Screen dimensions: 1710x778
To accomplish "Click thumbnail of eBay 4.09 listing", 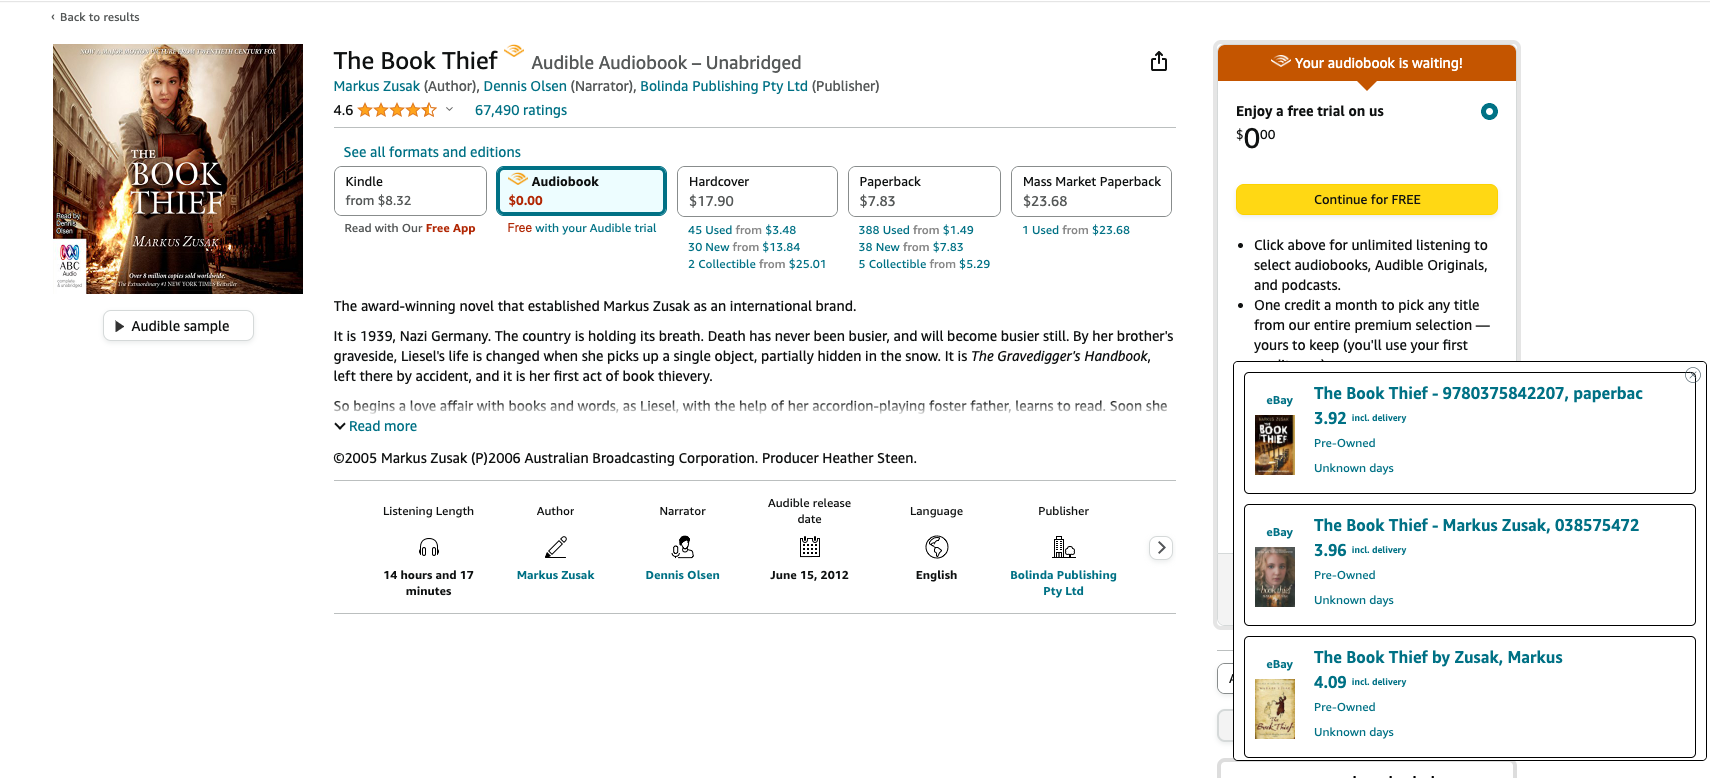I will coord(1274,708).
